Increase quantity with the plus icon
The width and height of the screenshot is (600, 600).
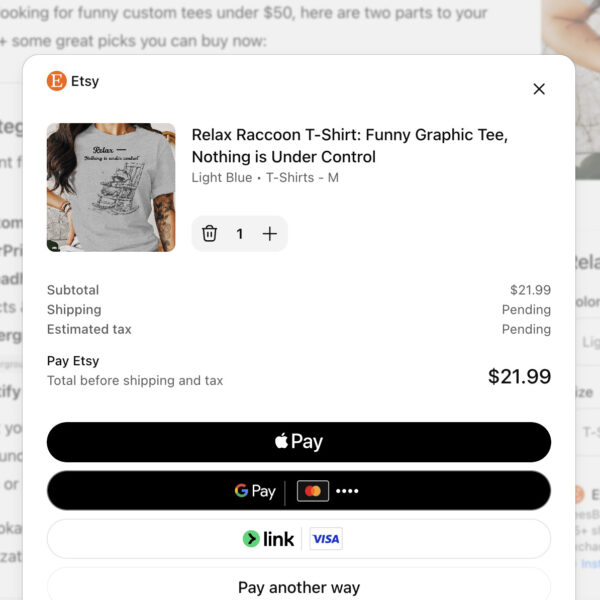[270, 233]
